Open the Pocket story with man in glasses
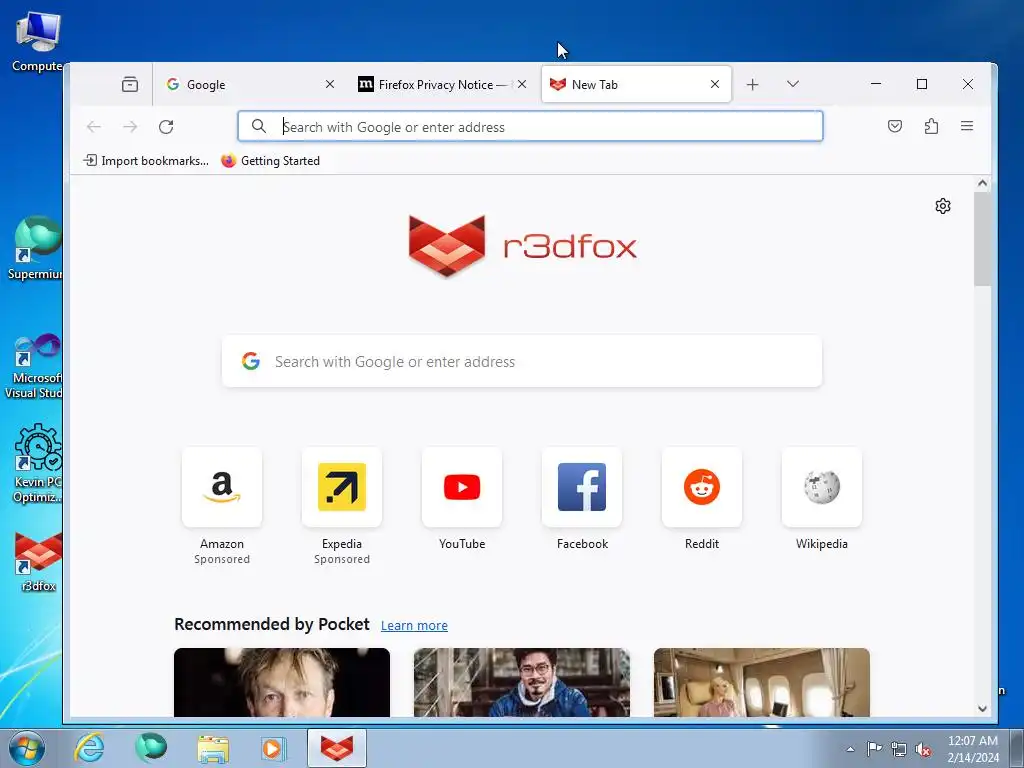The width and height of the screenshot is (1024, 768). [522, 682]
